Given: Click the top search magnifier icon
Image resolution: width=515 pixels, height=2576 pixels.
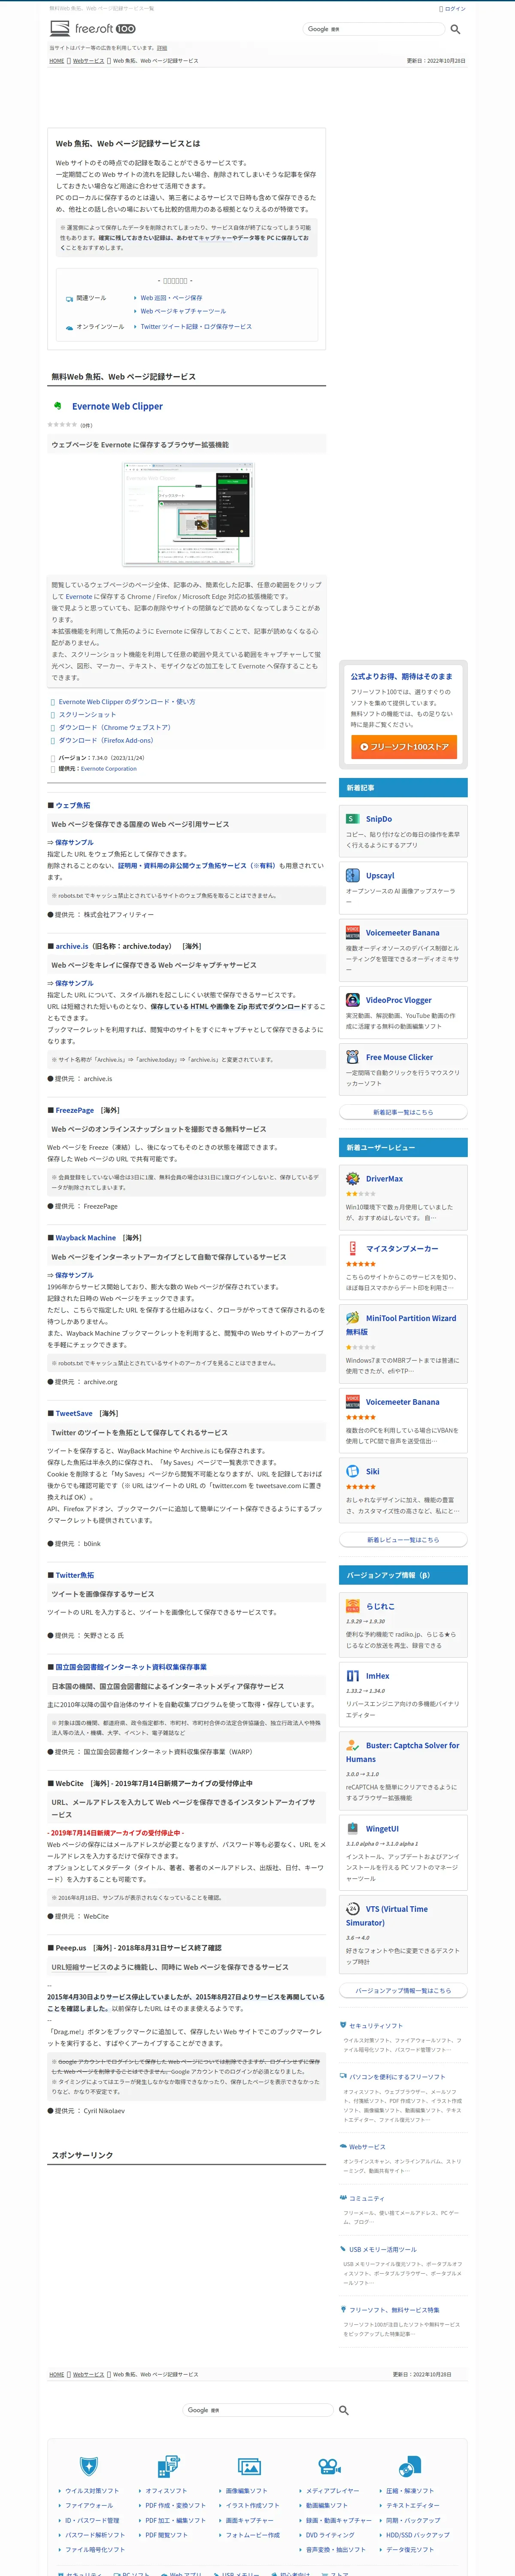Looking at the screenshot, I should (455, 29).
